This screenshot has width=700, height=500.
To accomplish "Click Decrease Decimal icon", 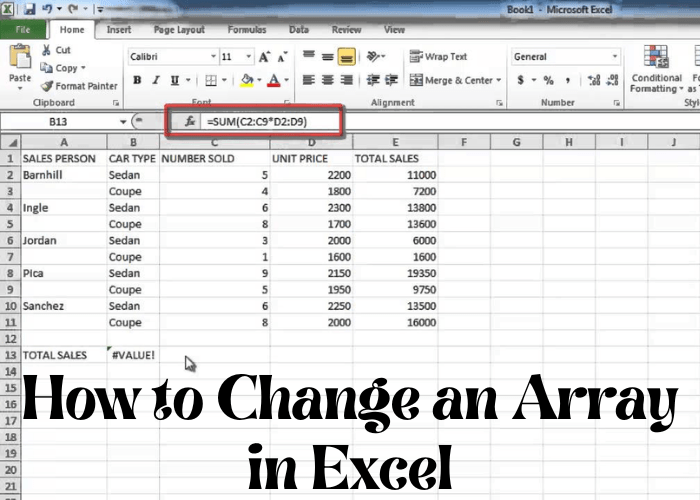I will point(613,80).
